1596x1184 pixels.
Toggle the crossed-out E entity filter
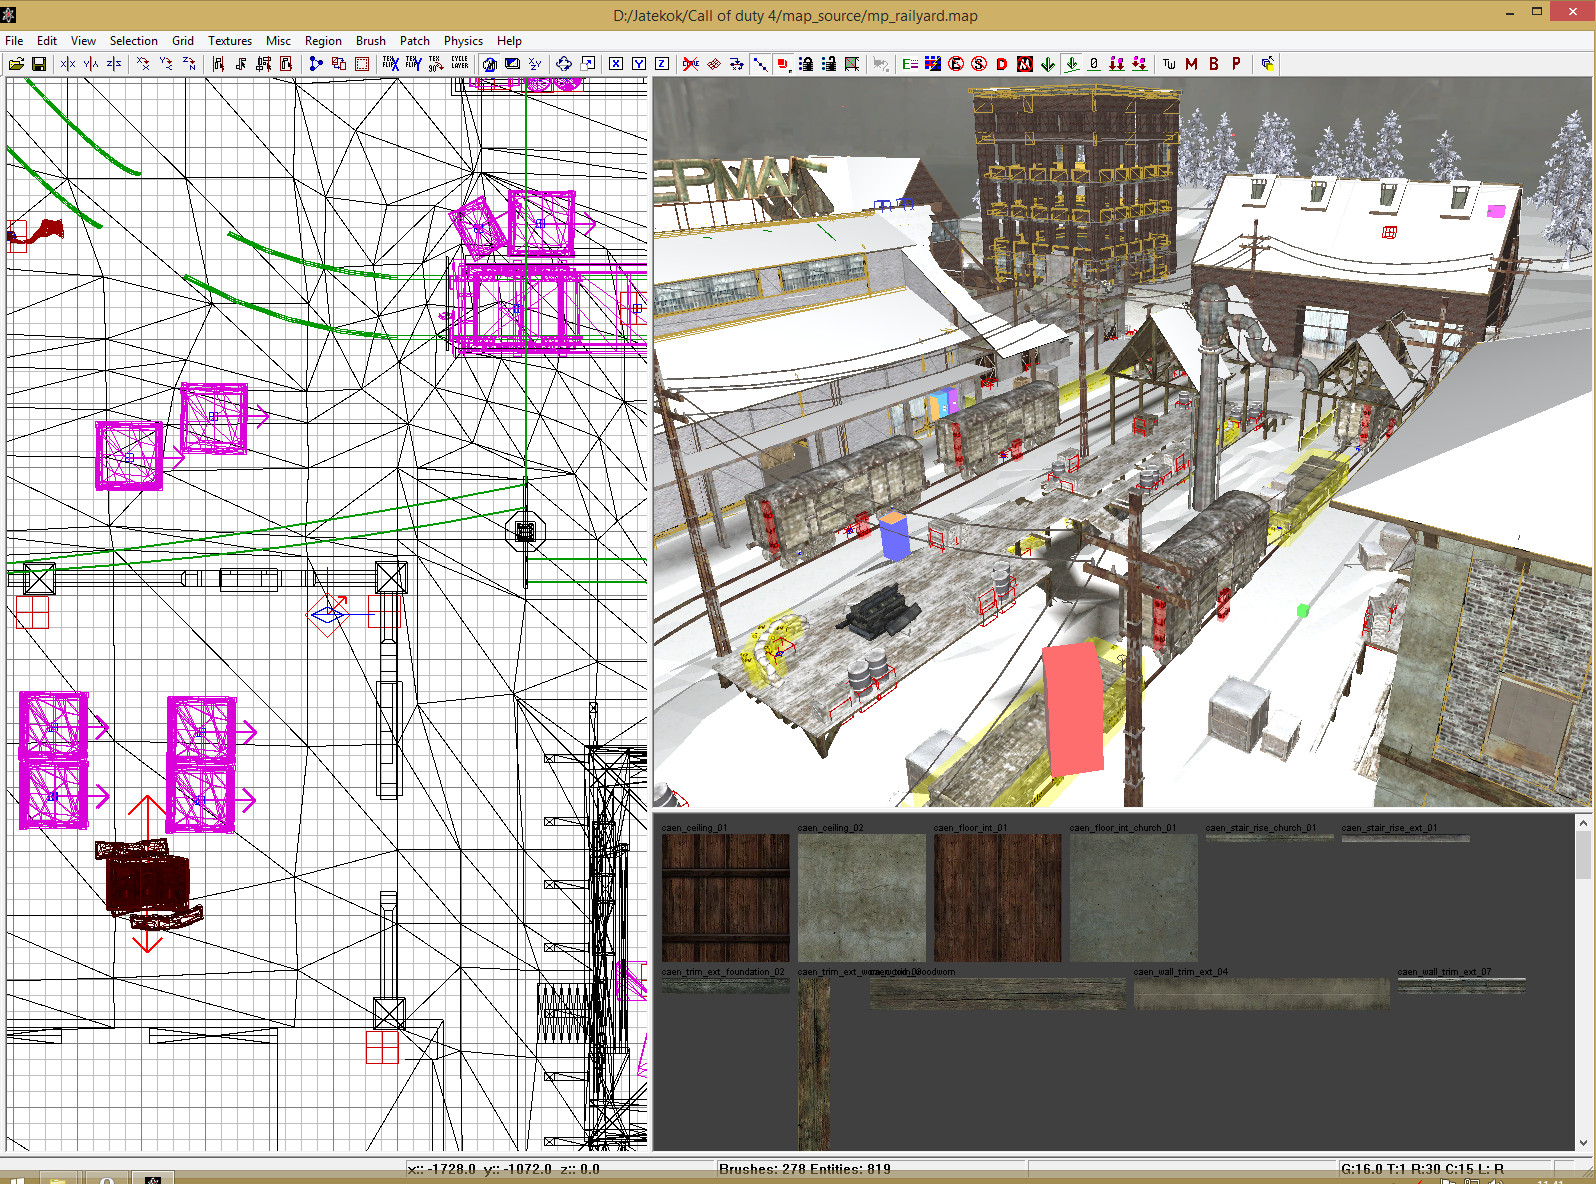coord(956,64)
